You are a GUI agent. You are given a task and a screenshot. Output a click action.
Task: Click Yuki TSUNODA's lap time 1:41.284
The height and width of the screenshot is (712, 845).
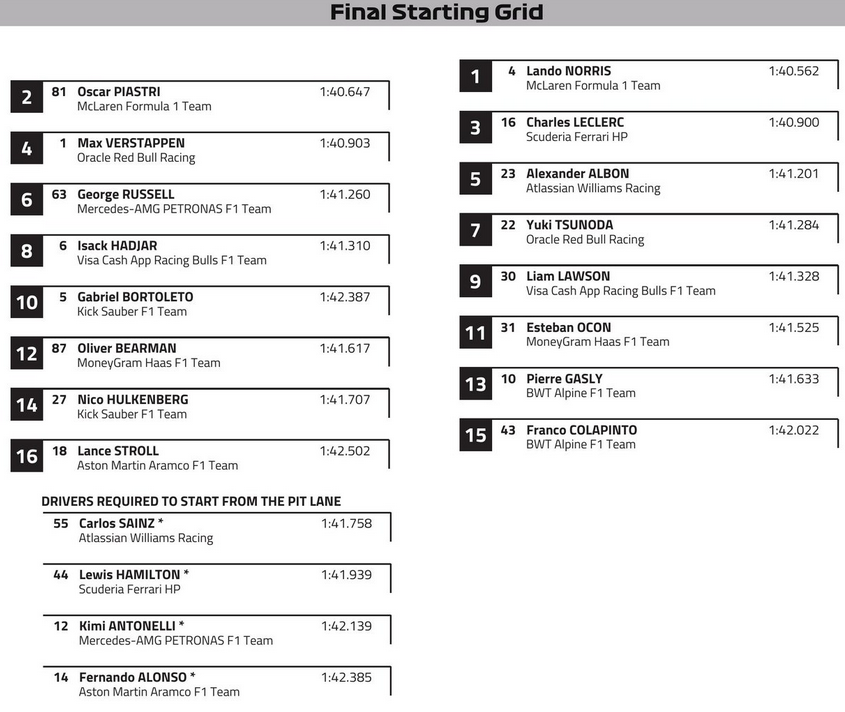pyautogui.click(x=793, y=225)
